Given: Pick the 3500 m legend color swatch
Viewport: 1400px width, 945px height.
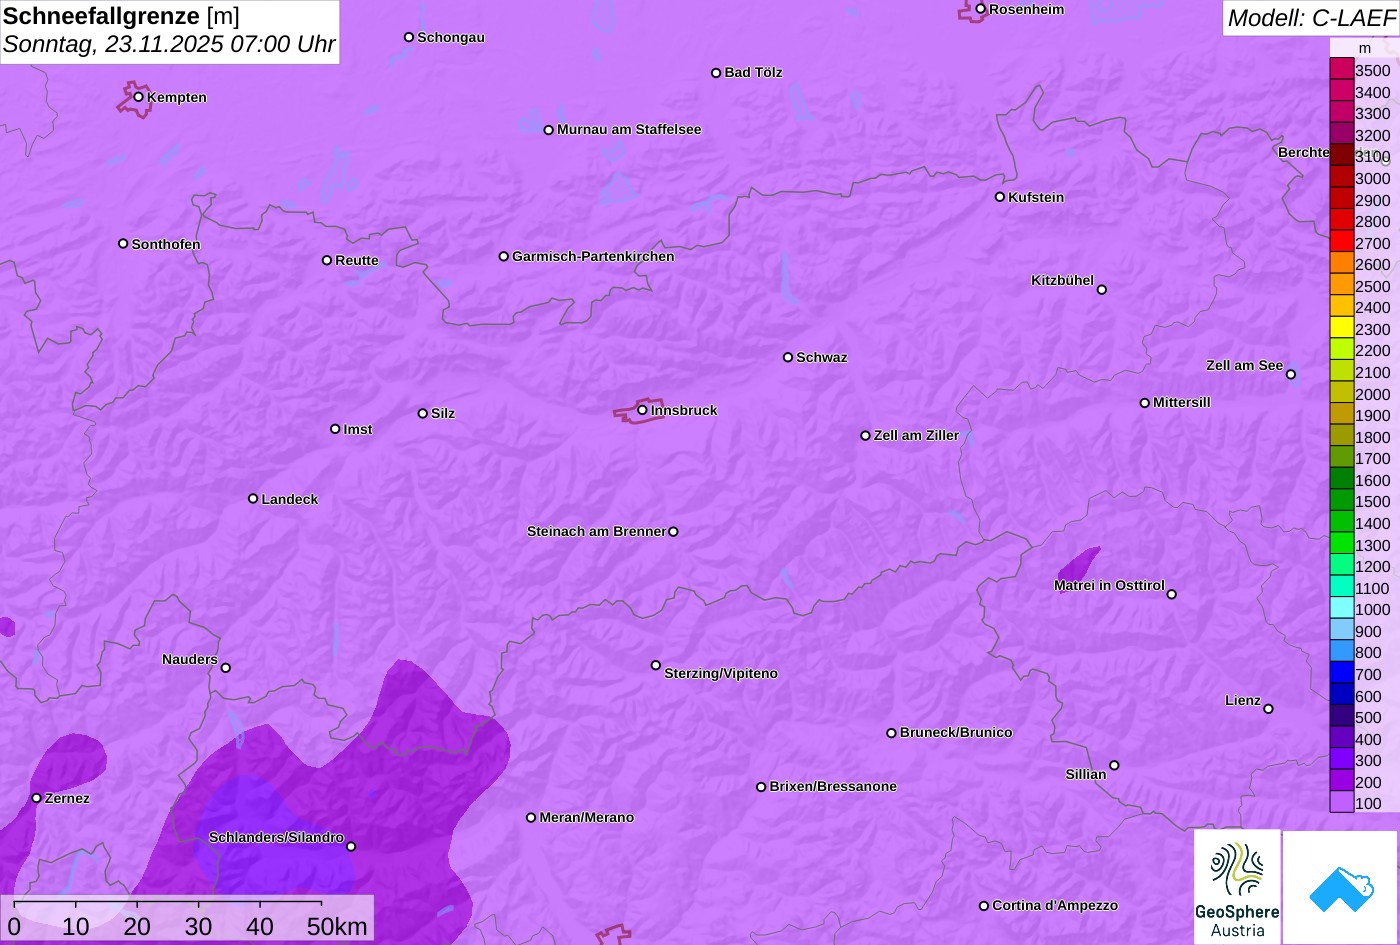Looking at the screenshot, I should click(1341, 69).
